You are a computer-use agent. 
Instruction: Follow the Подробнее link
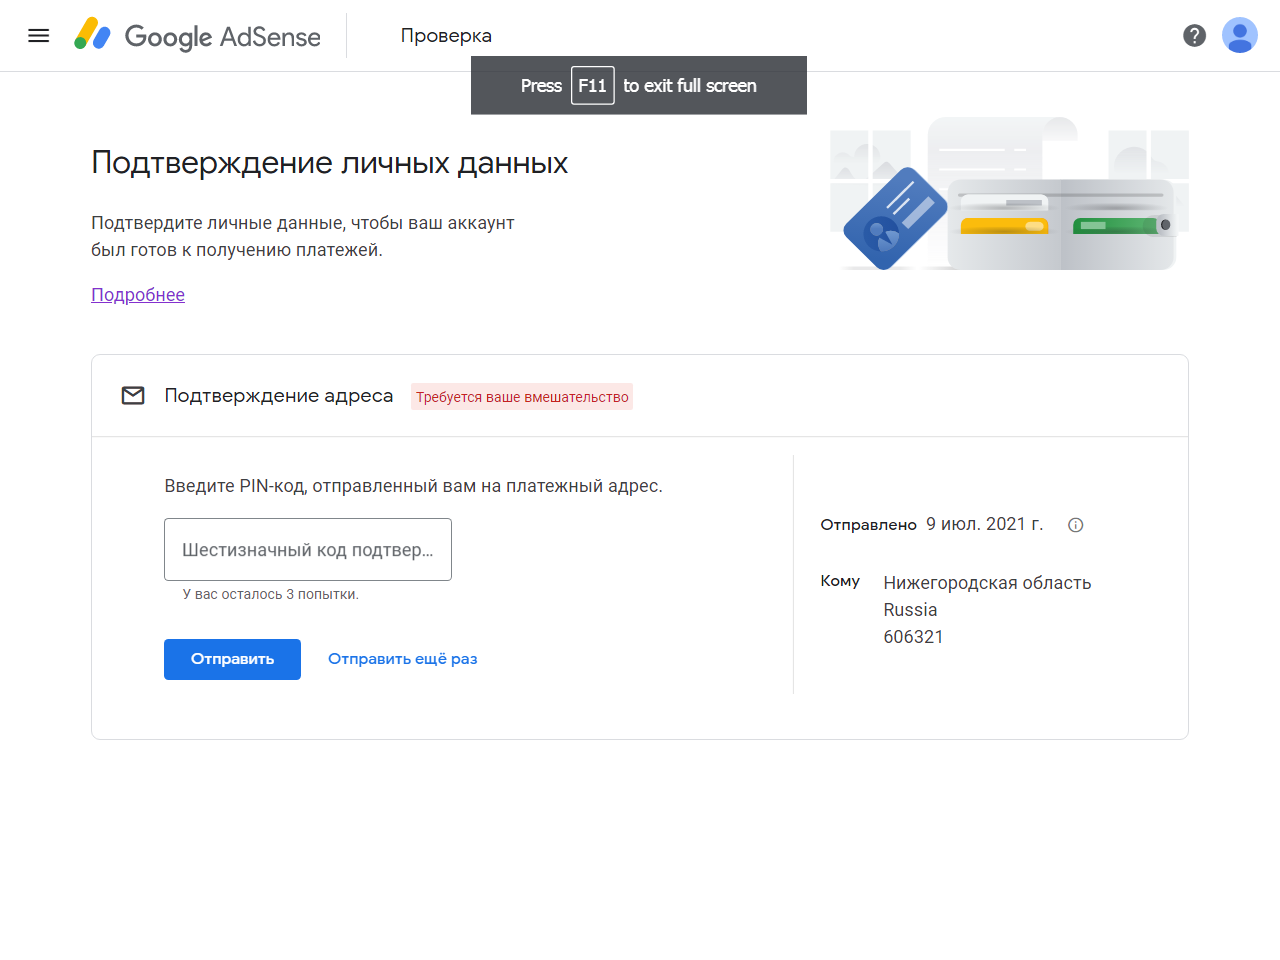(138, 295)
